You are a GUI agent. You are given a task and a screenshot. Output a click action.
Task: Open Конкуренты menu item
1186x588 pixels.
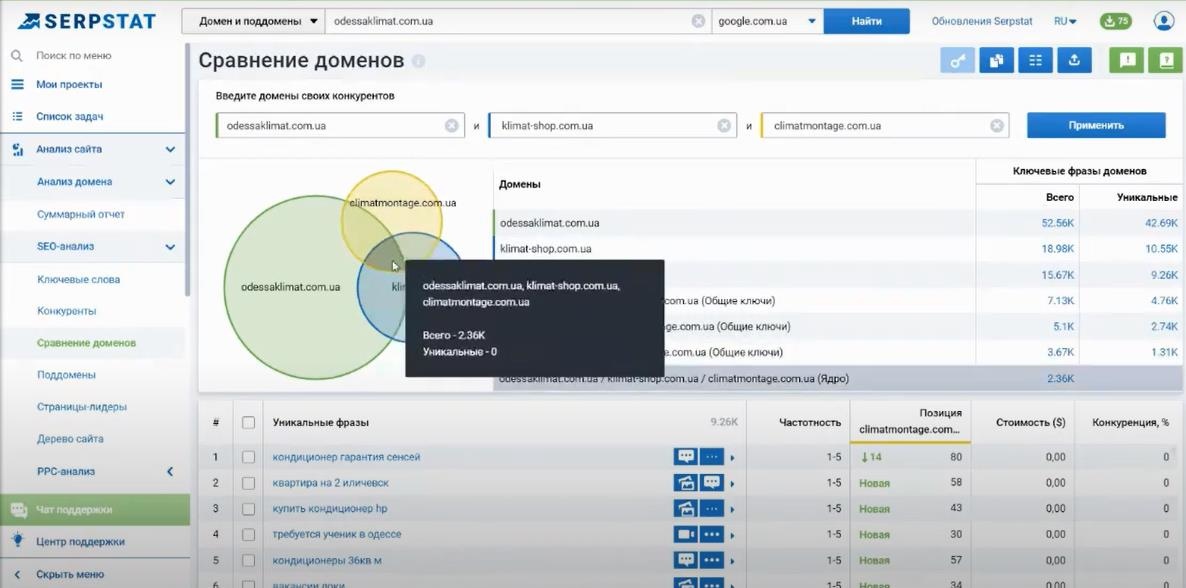[67, 311]
